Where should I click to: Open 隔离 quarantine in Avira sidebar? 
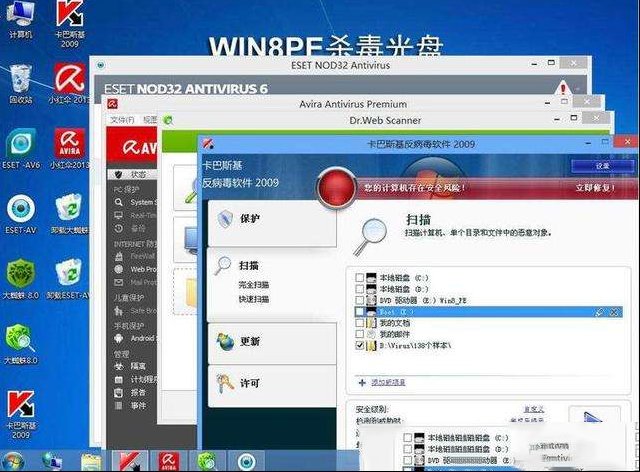pyautogui.click(x=131, y=366)
